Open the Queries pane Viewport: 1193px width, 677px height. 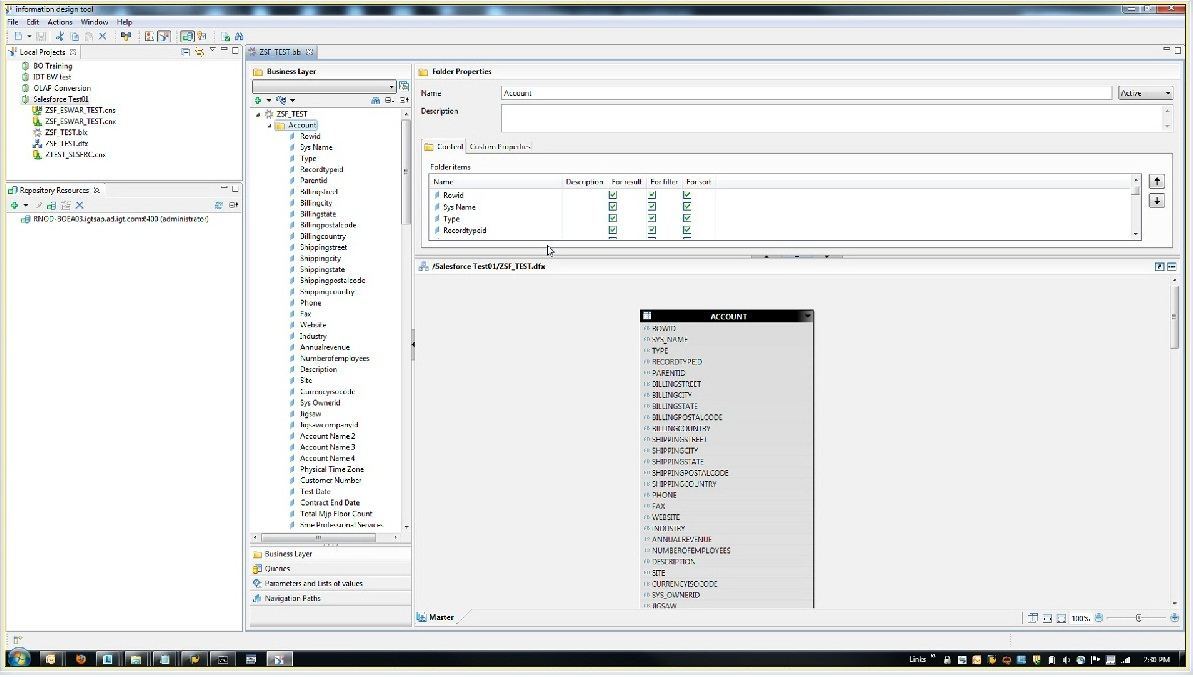click(277, 568)
